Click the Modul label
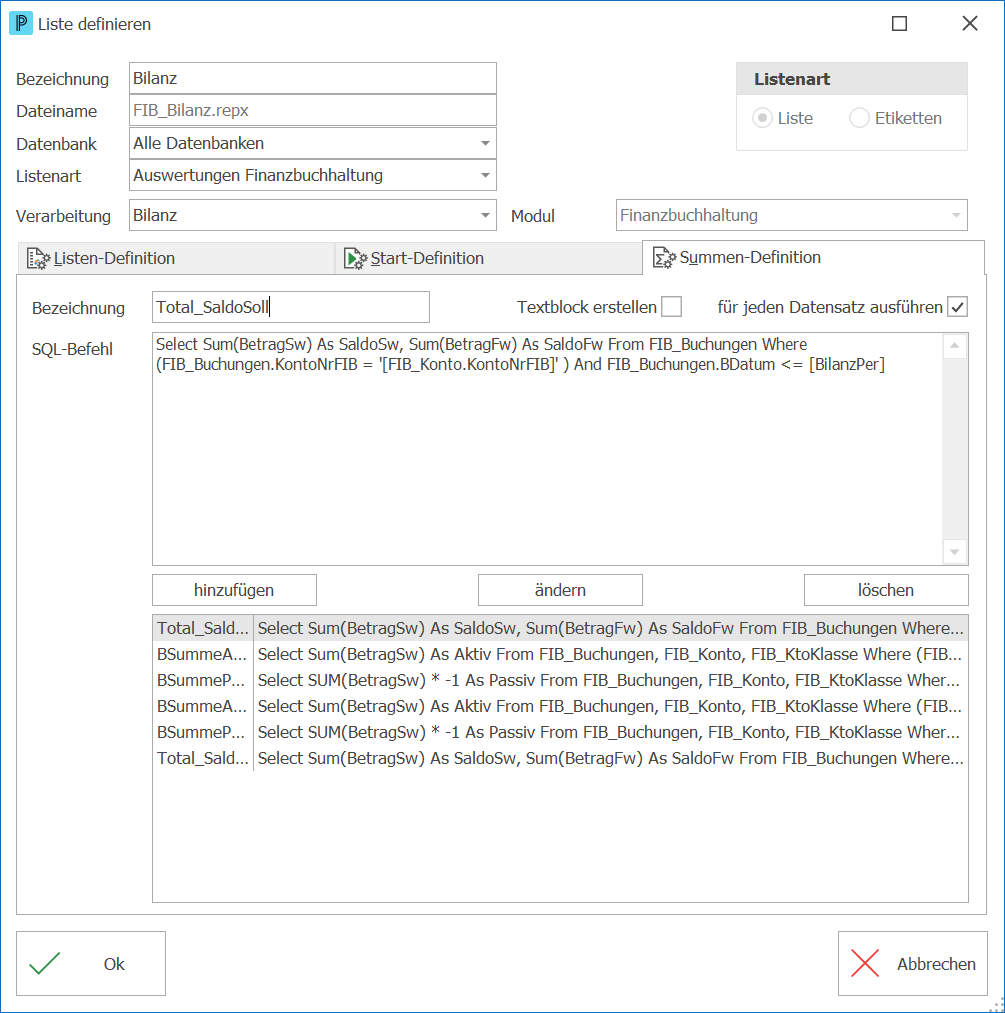The image size is (1005, 1013). (x=533, y=216)
